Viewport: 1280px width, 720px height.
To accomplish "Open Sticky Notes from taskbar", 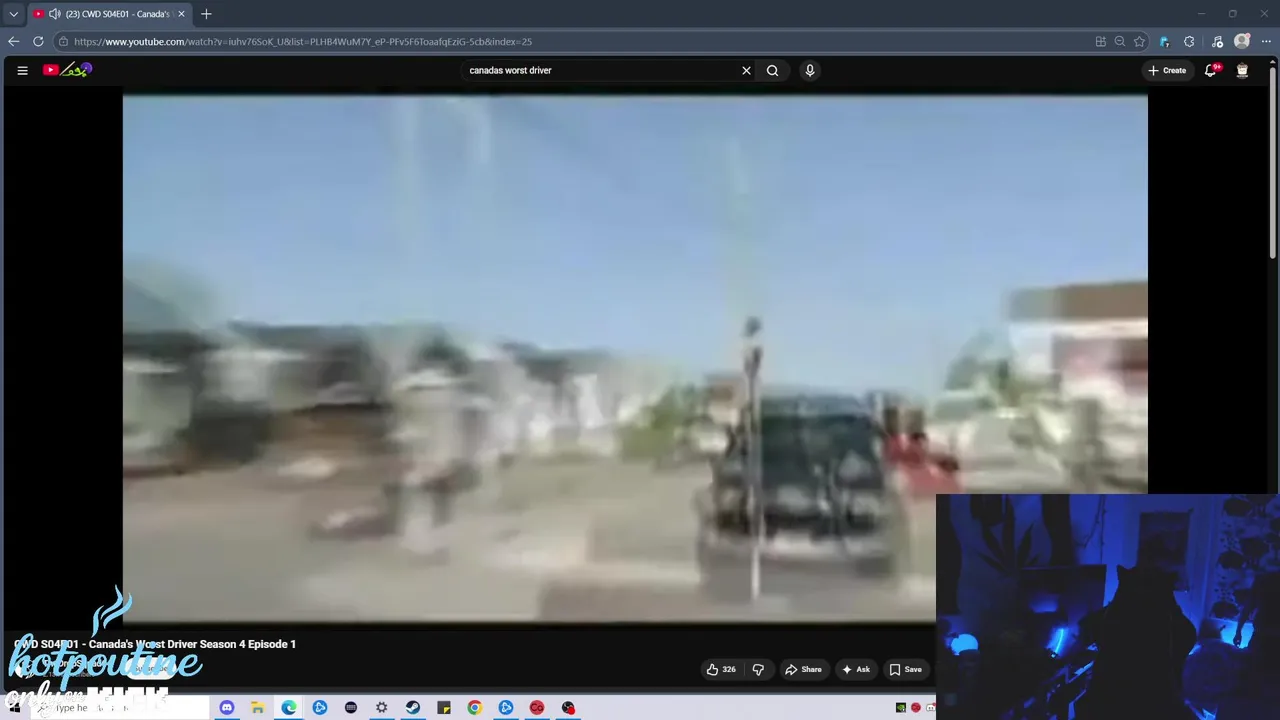I will [444, 708].
